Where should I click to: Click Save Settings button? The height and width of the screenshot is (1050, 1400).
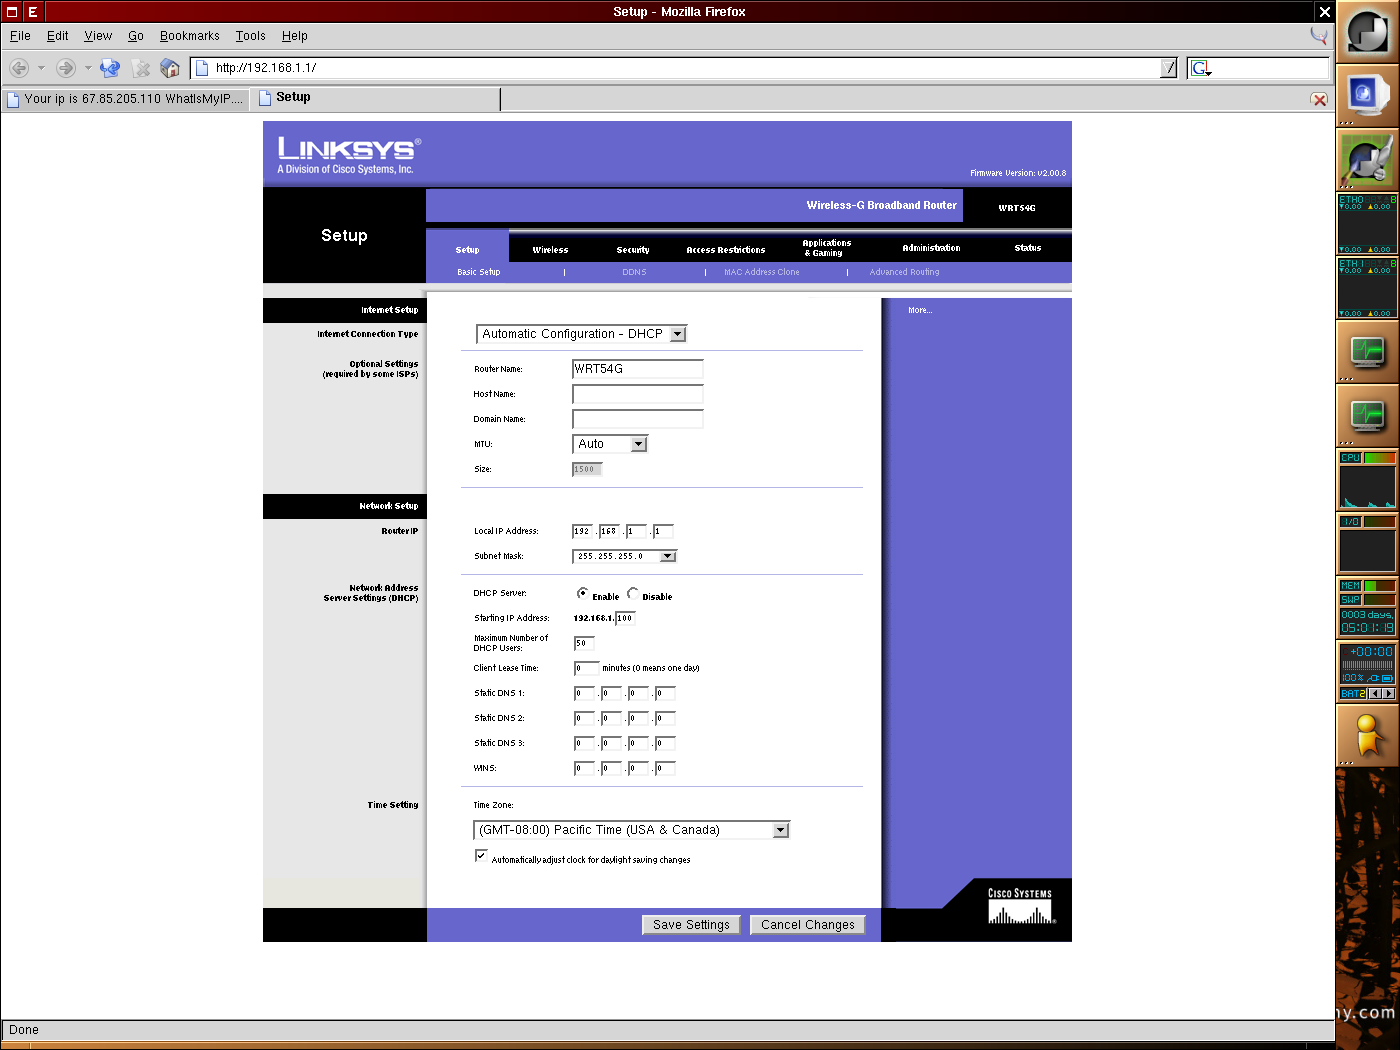coord(692,925)
